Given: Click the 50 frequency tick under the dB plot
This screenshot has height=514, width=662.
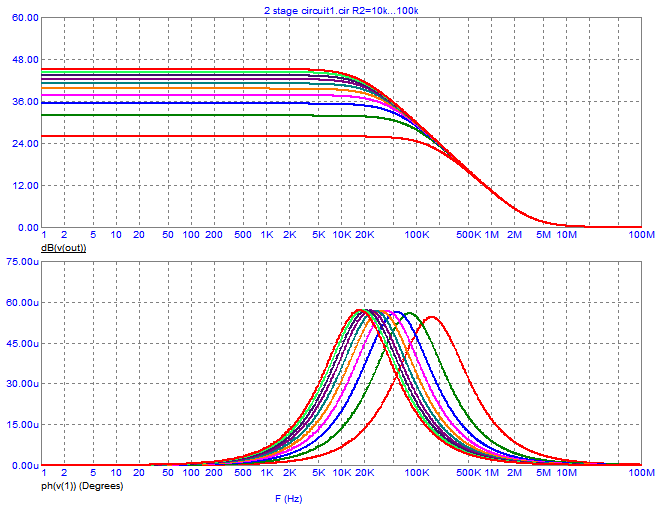Looking at the screenshot, I should tap(168, 235).
